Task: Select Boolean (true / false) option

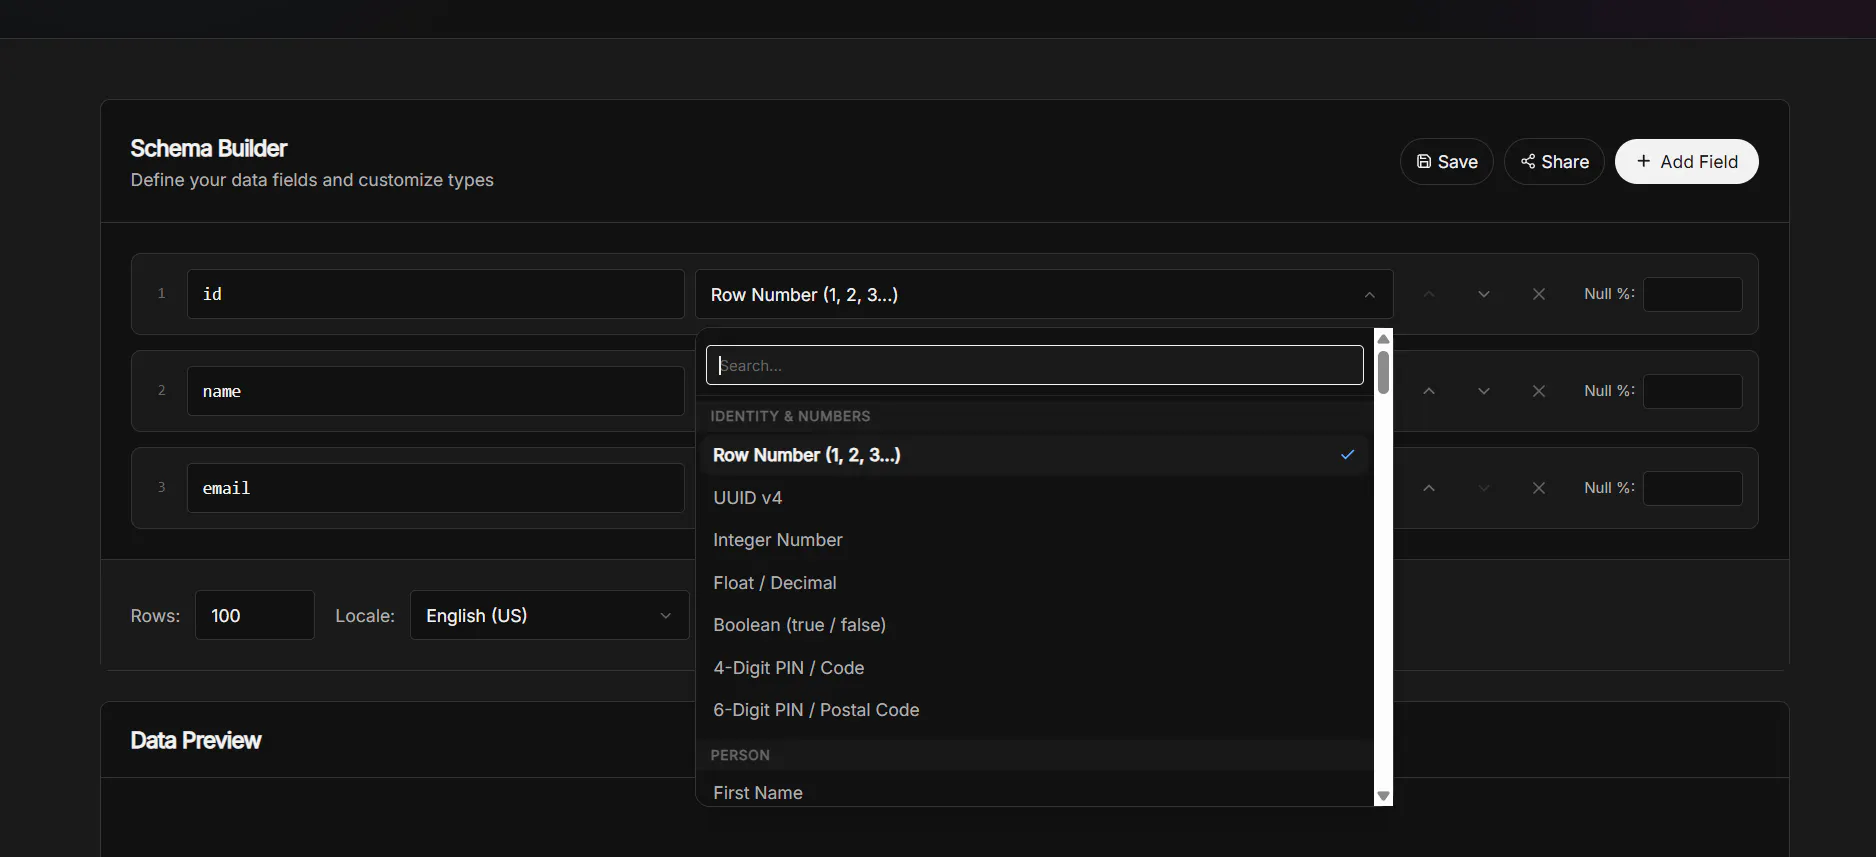Action: coord(1034,625)
